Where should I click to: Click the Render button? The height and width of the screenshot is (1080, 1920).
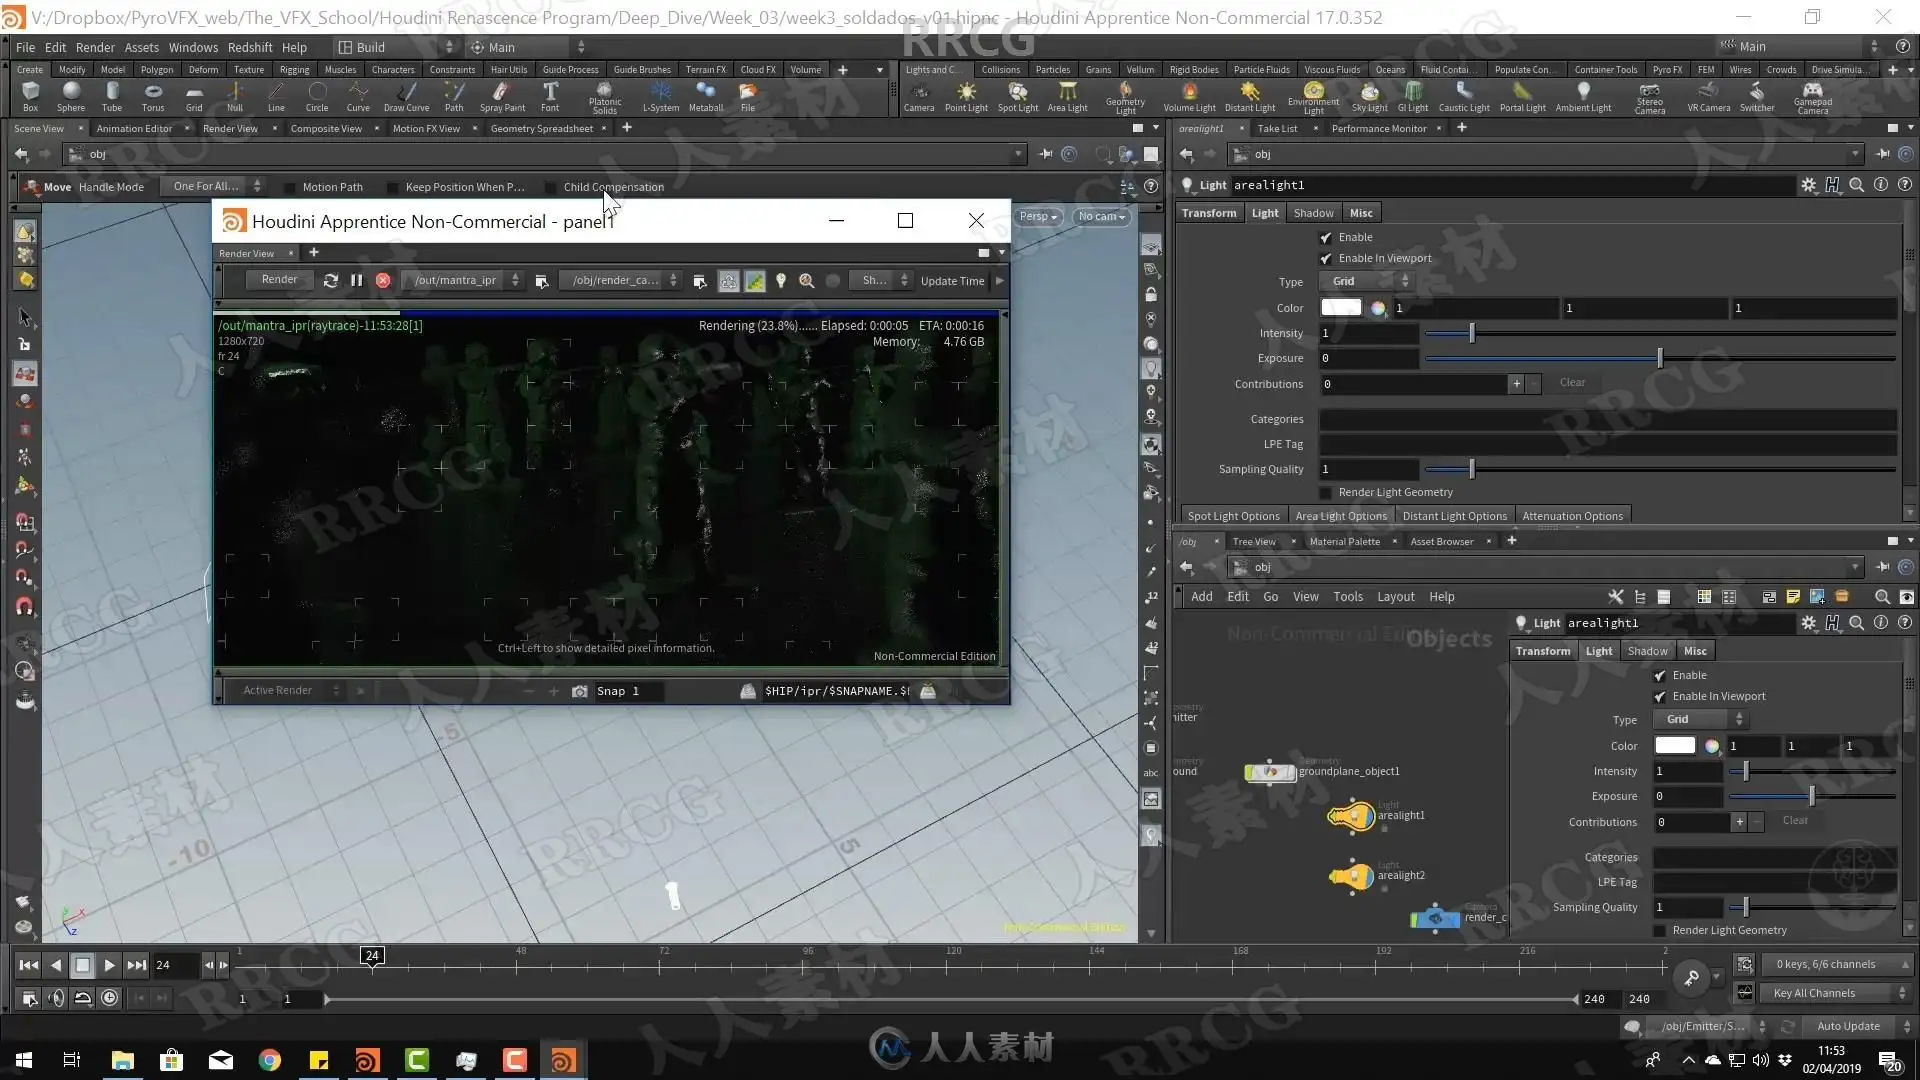point(279,280)
